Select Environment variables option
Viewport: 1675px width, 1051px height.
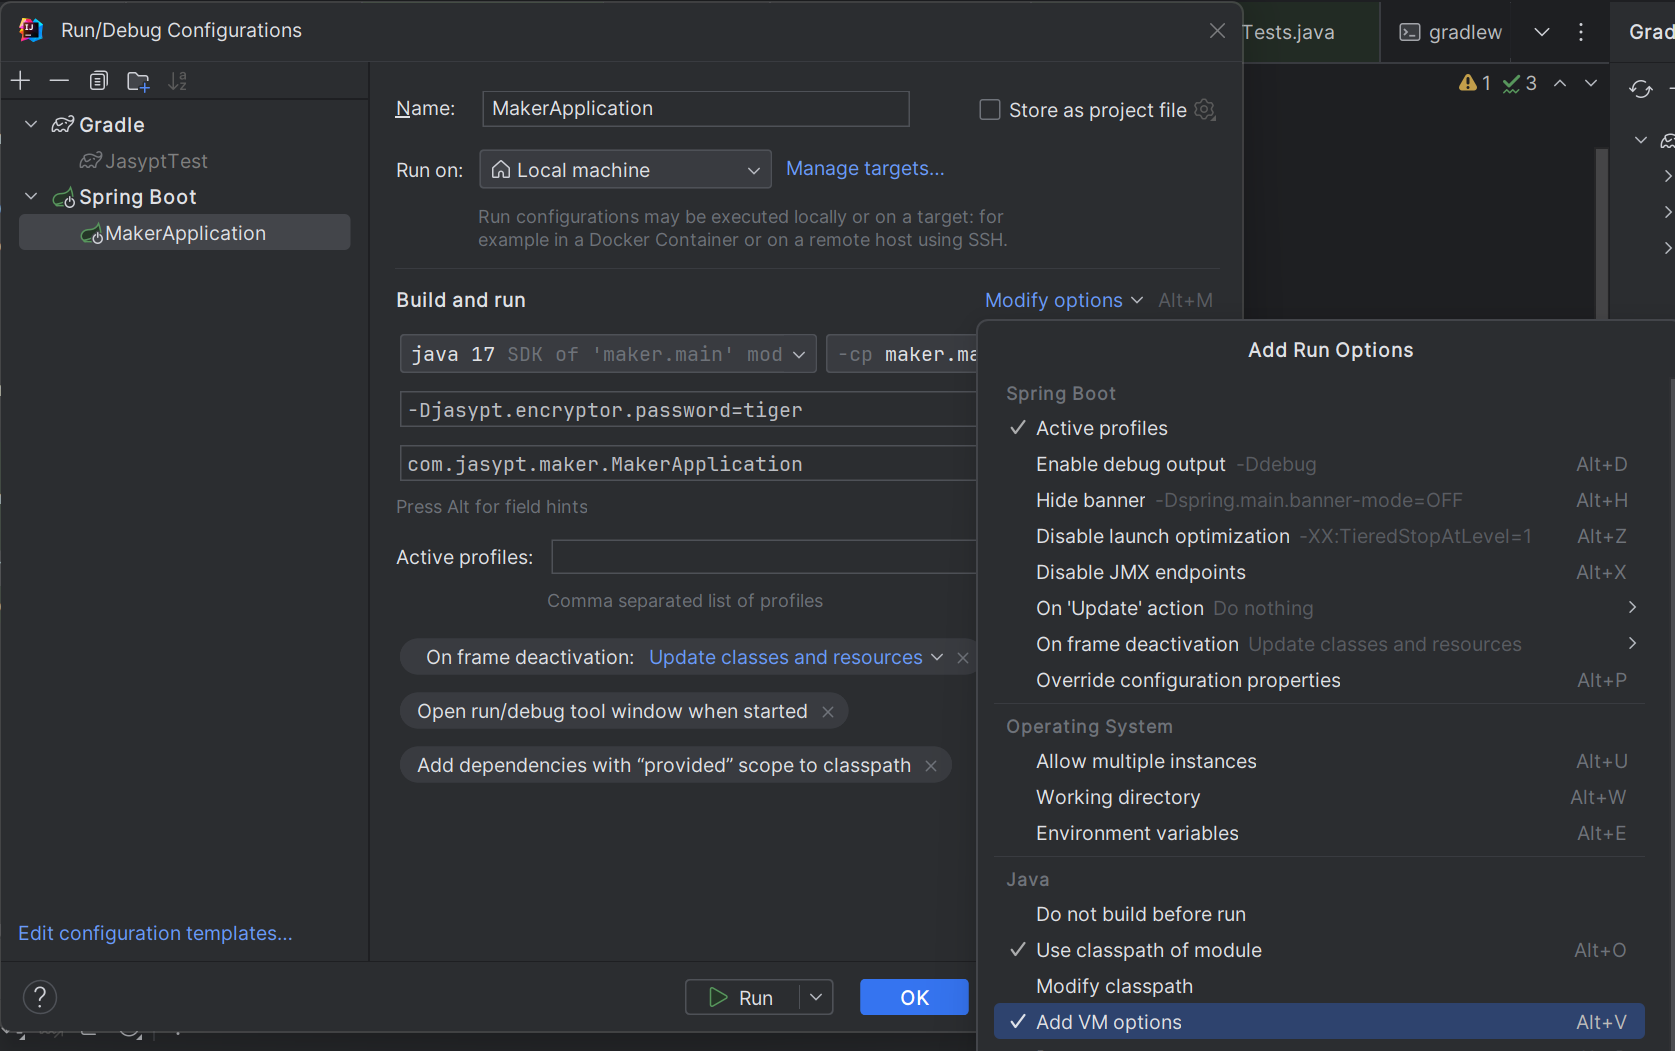1319,833
